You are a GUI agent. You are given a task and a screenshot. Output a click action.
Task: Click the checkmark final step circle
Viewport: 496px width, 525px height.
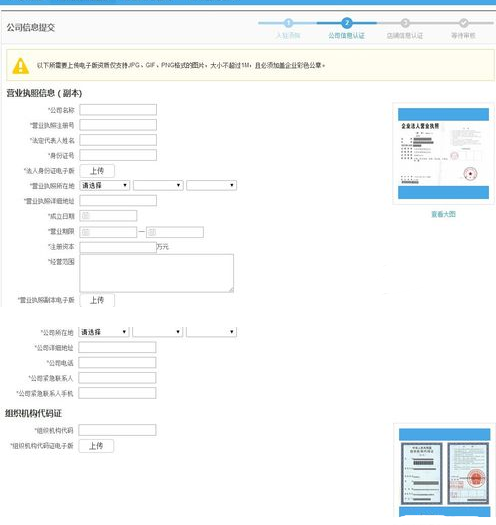464,23
